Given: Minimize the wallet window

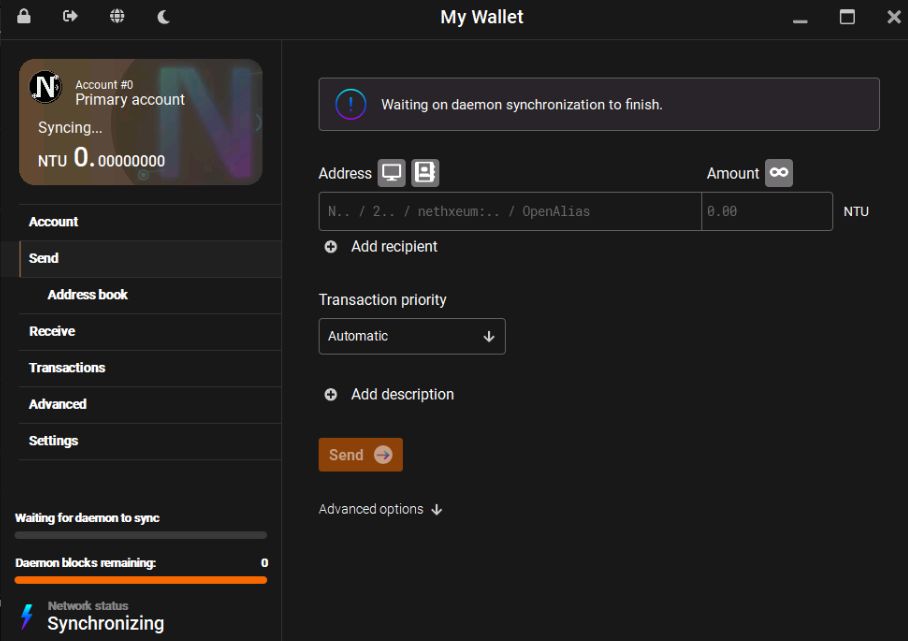Looking at the screenshot, I should click(800, 21).
